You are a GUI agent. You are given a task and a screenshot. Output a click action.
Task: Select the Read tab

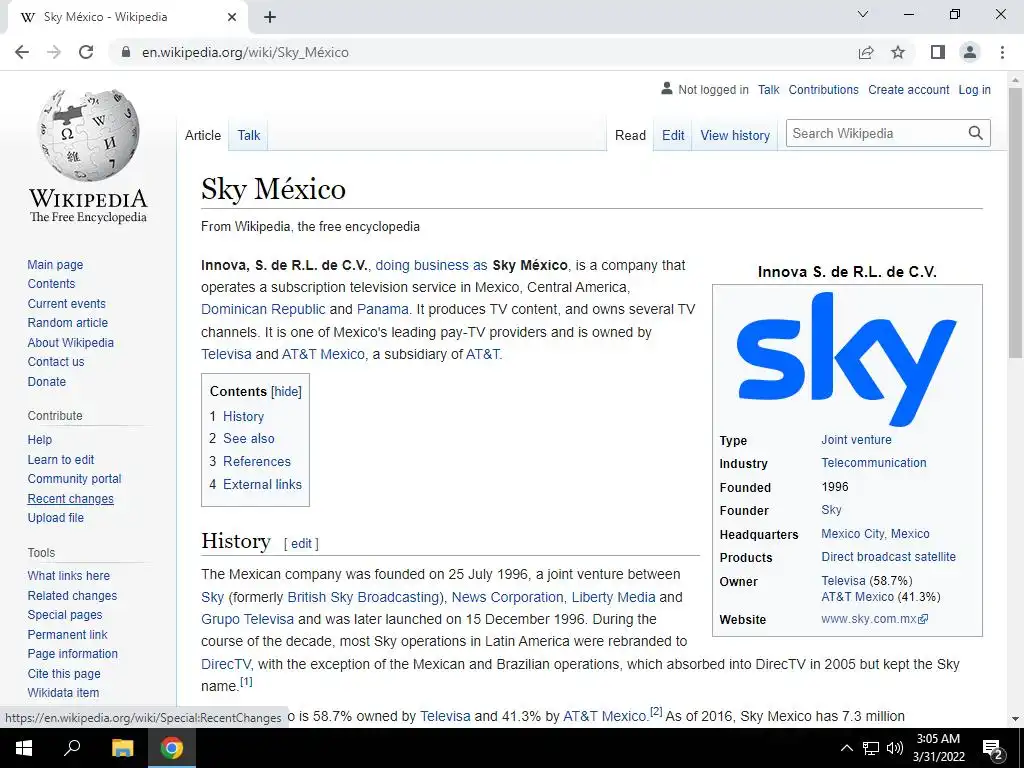pyautogui.click(x=630, y=135)
